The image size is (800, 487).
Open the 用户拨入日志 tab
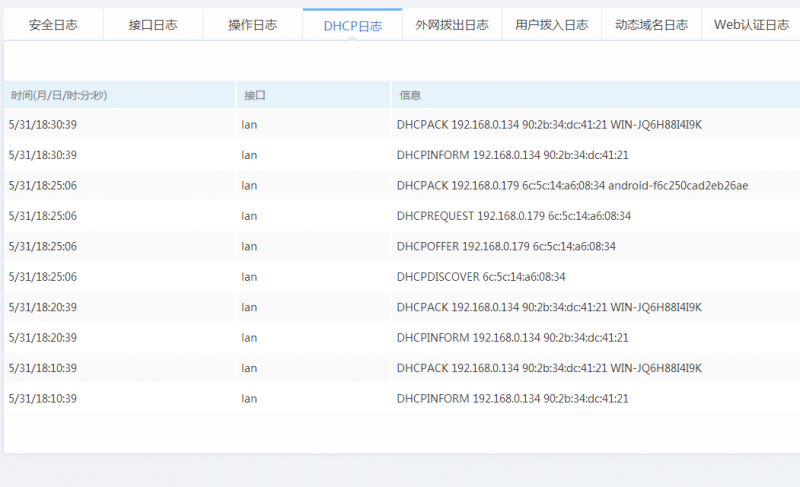point(552,24)
